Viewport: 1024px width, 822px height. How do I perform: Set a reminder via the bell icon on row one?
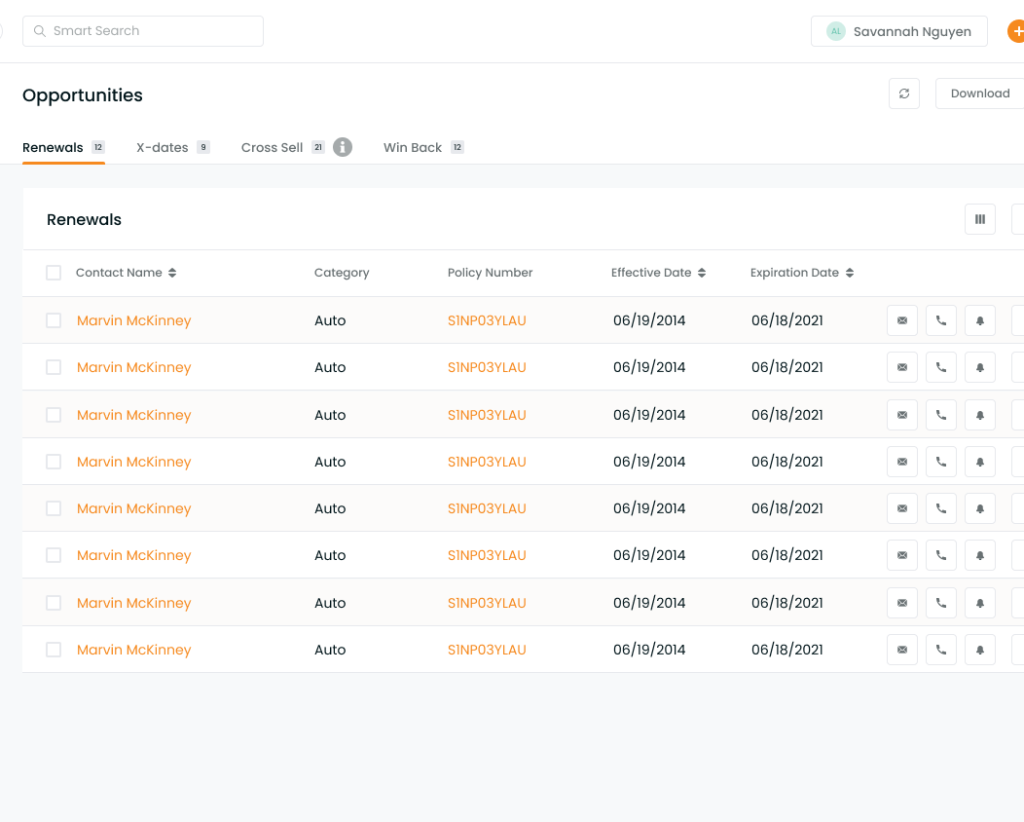click(980, 320)
